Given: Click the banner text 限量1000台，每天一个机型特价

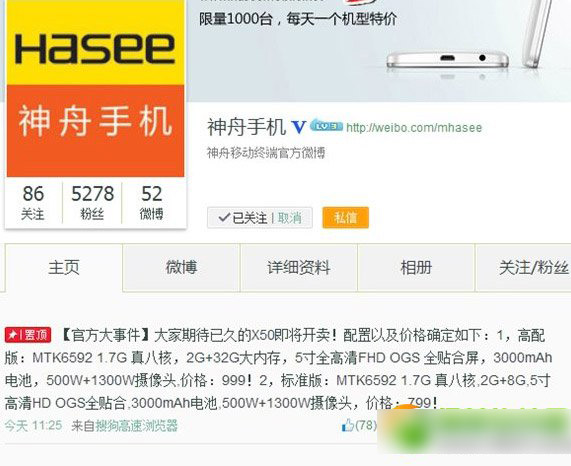Looking at the screenshot, I should 298,19.
